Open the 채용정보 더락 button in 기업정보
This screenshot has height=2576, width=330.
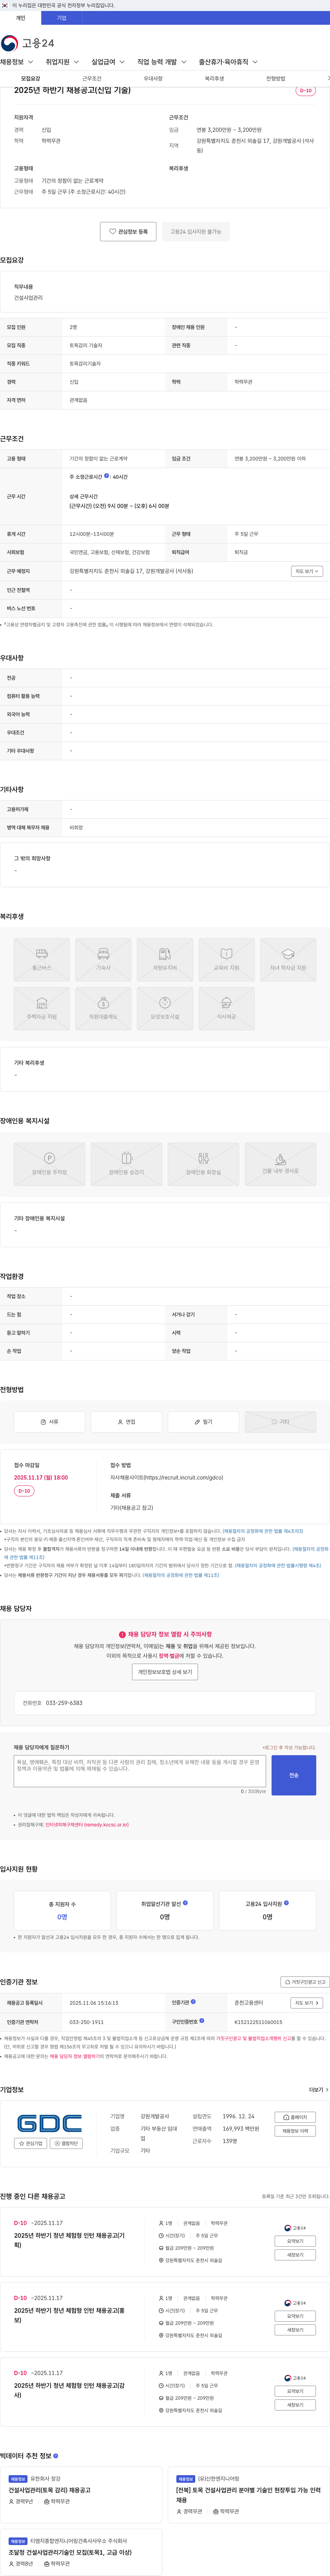[x=295, y=2131]
